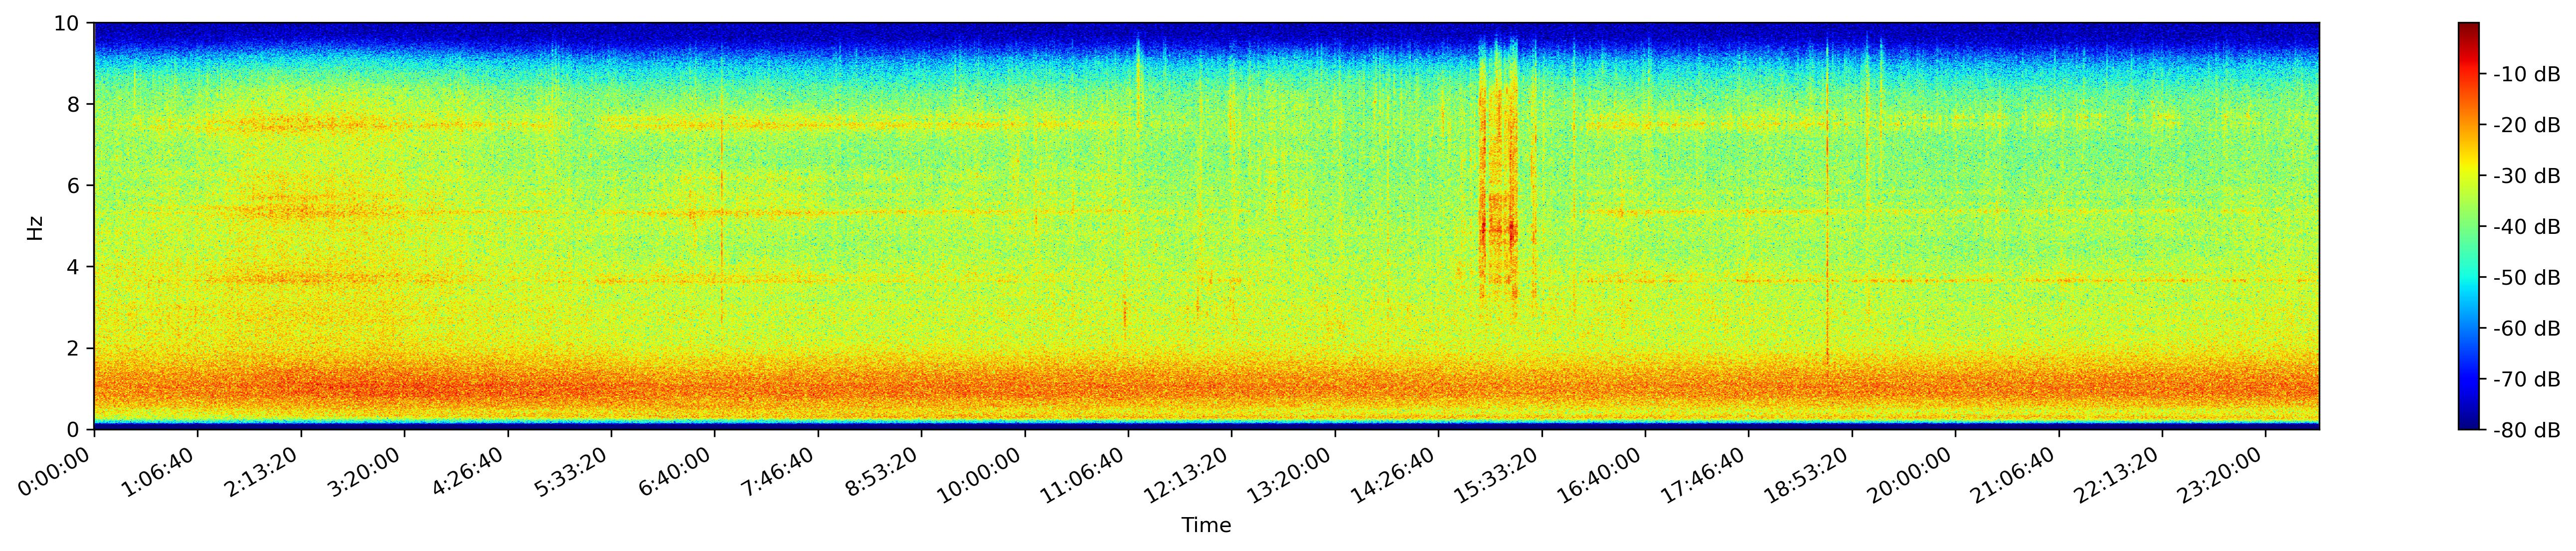Select the -40 dB colorbar label

click(x=2526, y=227)
